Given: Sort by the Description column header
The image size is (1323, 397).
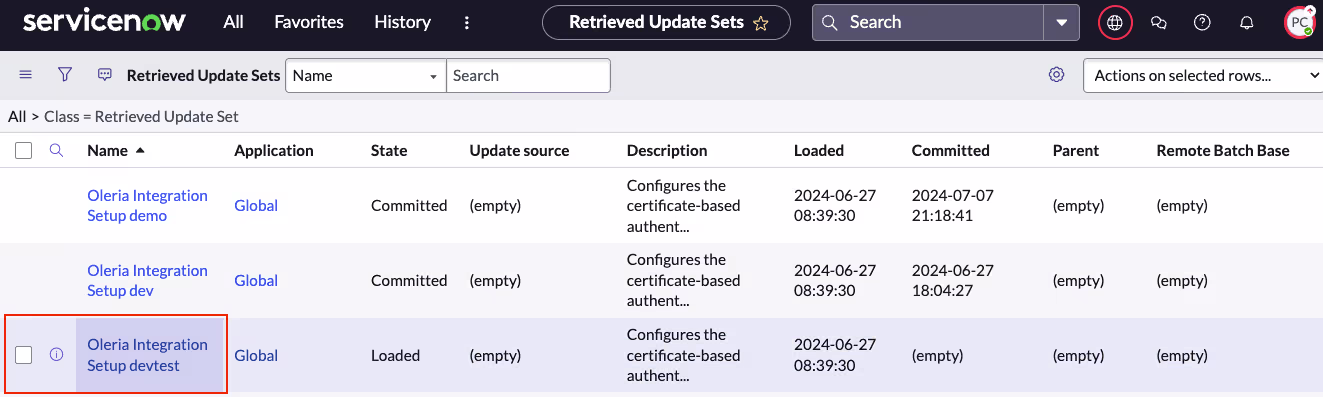Looking at the screenshot, I should tap(667, 151).
